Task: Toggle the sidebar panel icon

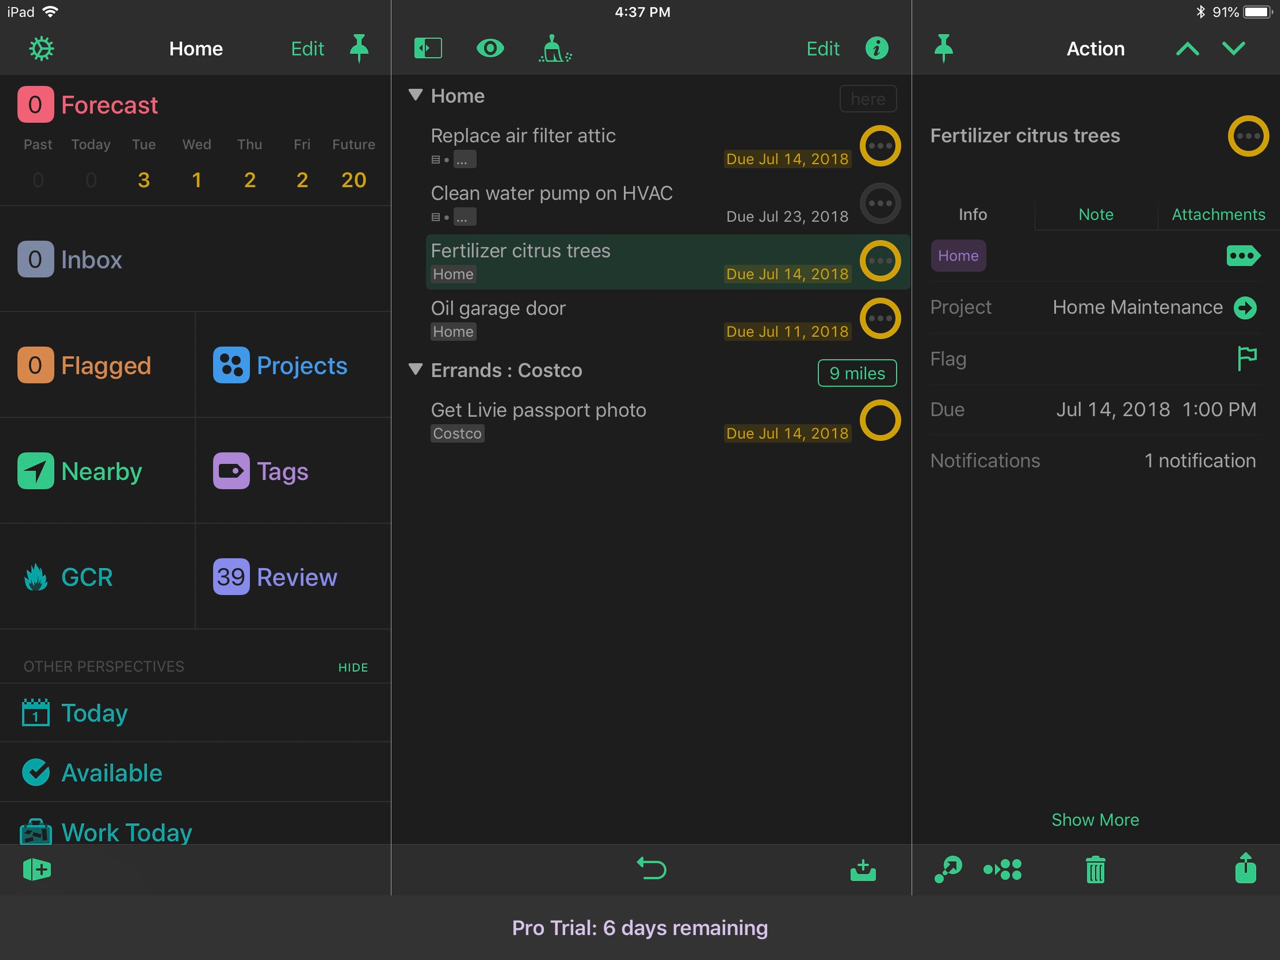Action: point(428,48)
